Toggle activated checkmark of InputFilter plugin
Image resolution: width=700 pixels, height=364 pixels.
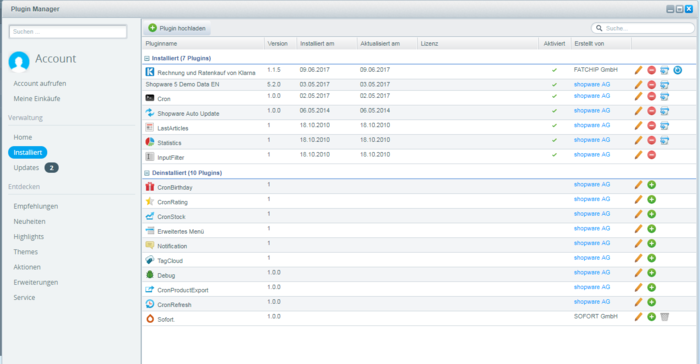click(554, 155)
